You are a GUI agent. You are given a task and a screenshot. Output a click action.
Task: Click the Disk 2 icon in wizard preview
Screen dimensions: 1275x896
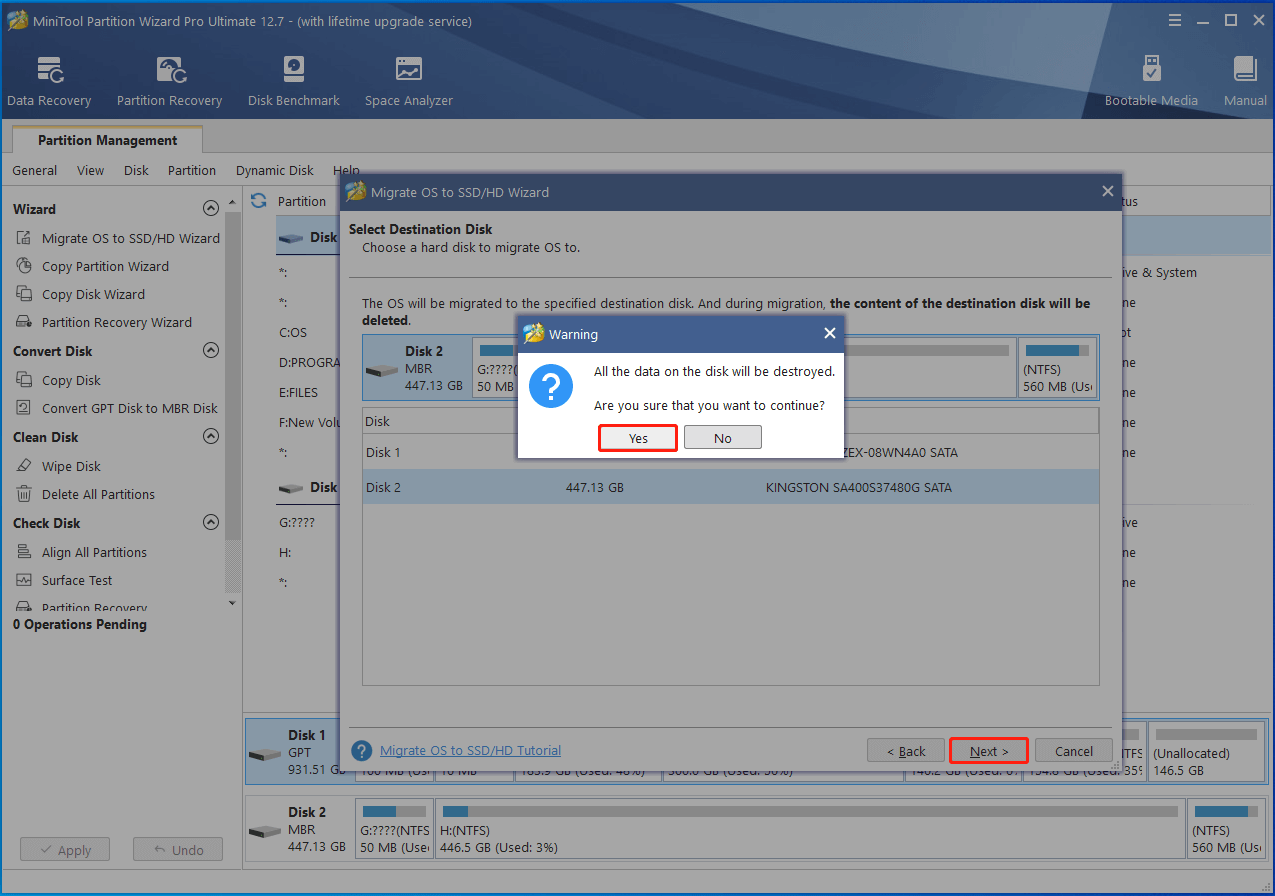click(382, 369)
